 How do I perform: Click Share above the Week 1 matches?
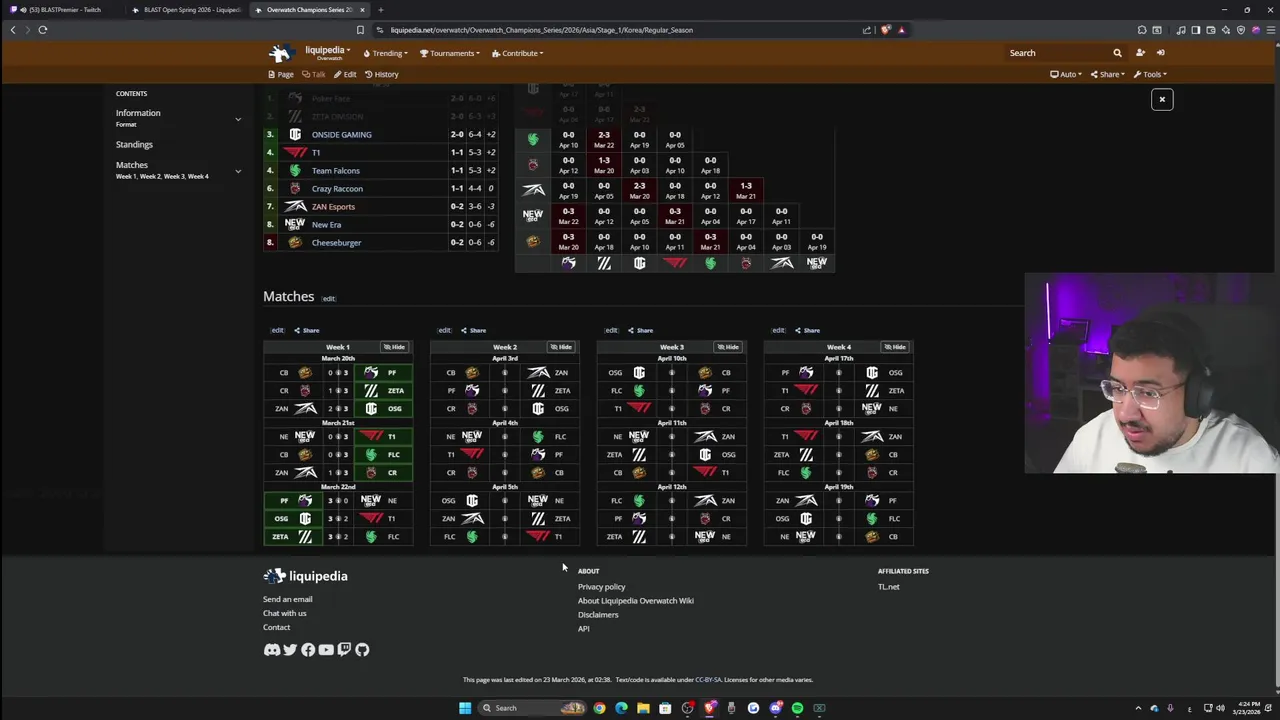click(x=306, y=330)
